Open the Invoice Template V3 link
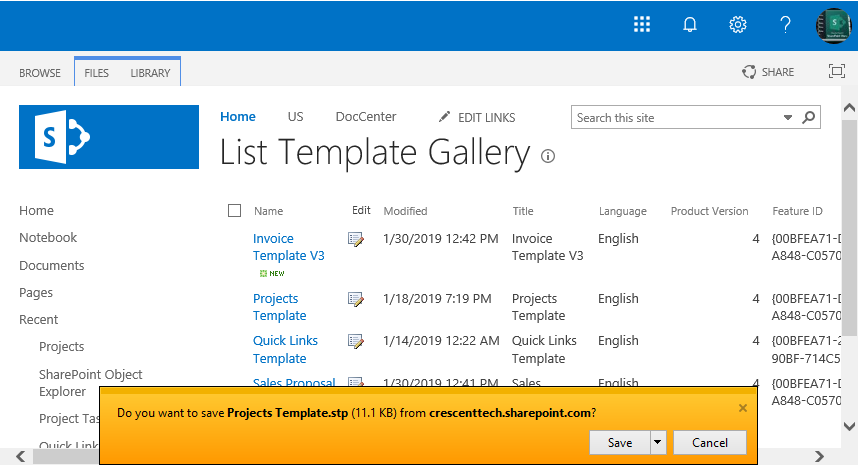Viewport: 858px width, 465px height. 288,247
